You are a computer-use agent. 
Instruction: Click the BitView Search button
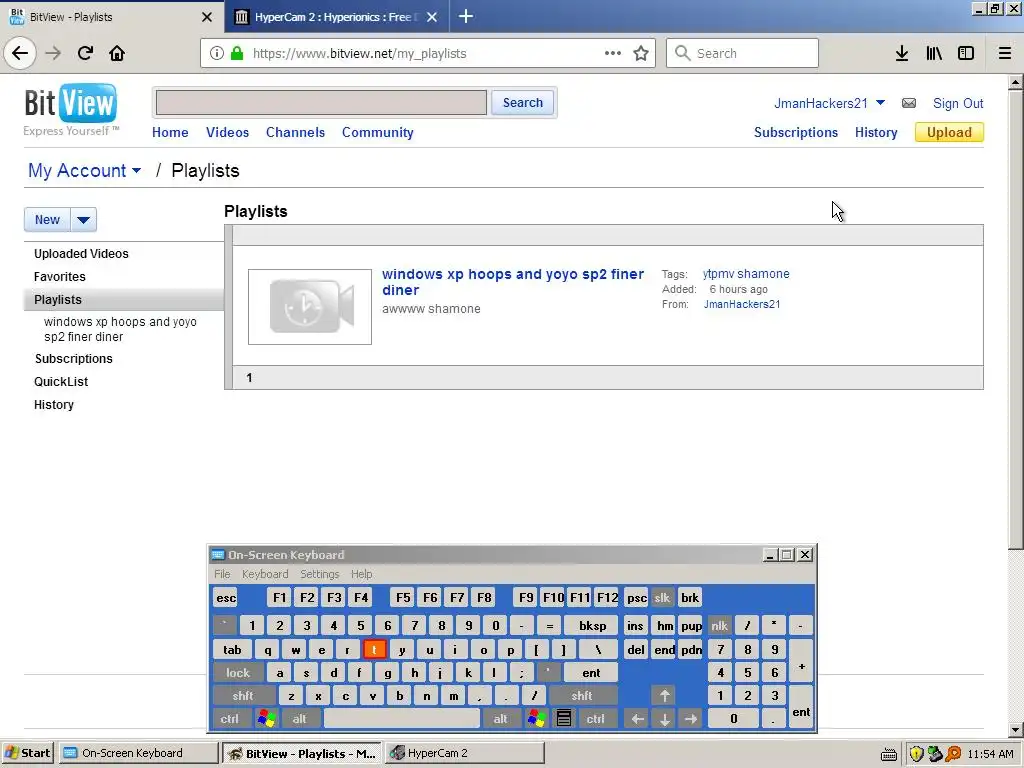pyautogui.click(x=522, y=103)
